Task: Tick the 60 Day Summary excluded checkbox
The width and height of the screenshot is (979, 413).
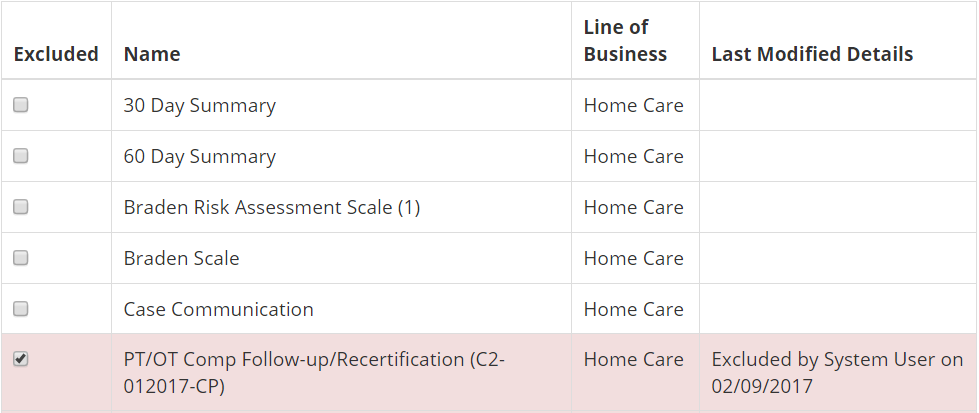Action: coord(21,156)
